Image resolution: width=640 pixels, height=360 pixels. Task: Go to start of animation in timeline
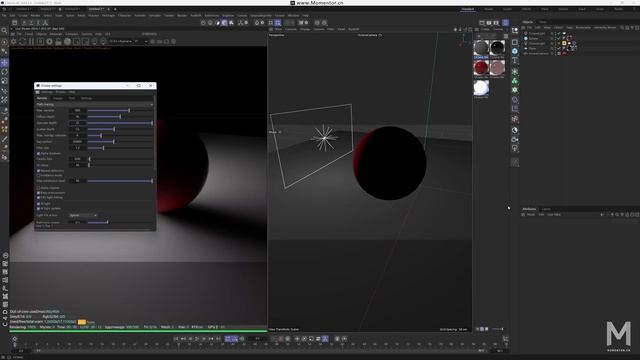(176, 339)
